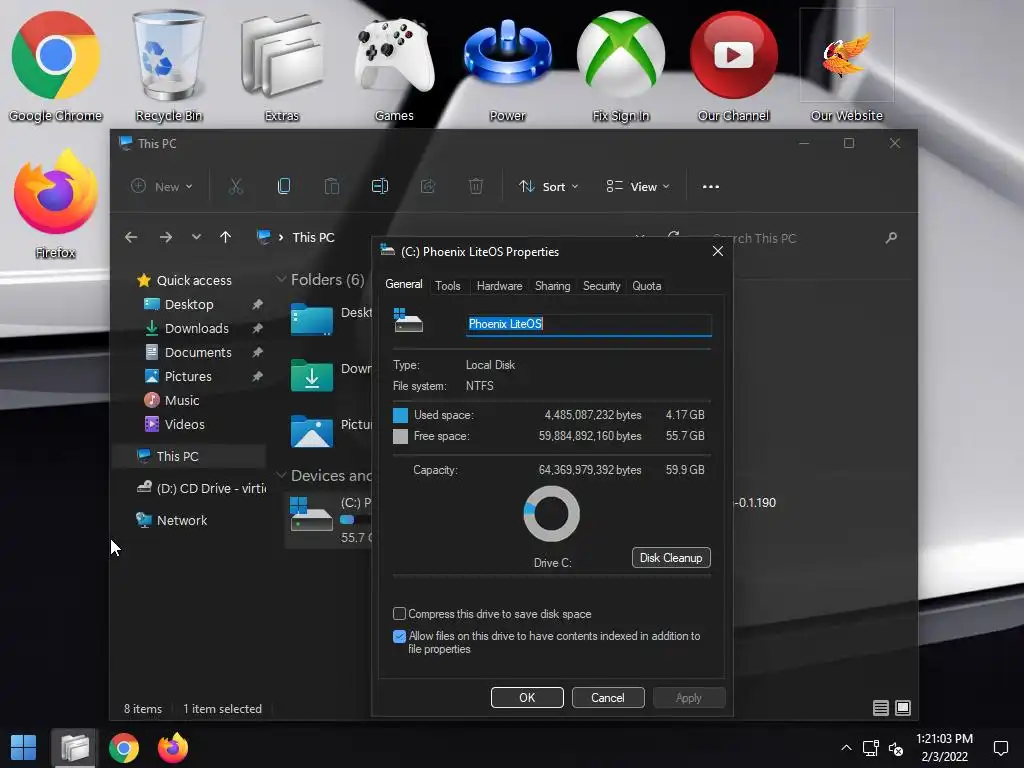Open the Our Channel shortcut
Screen dimensions: 1024x768
[733, 65]
